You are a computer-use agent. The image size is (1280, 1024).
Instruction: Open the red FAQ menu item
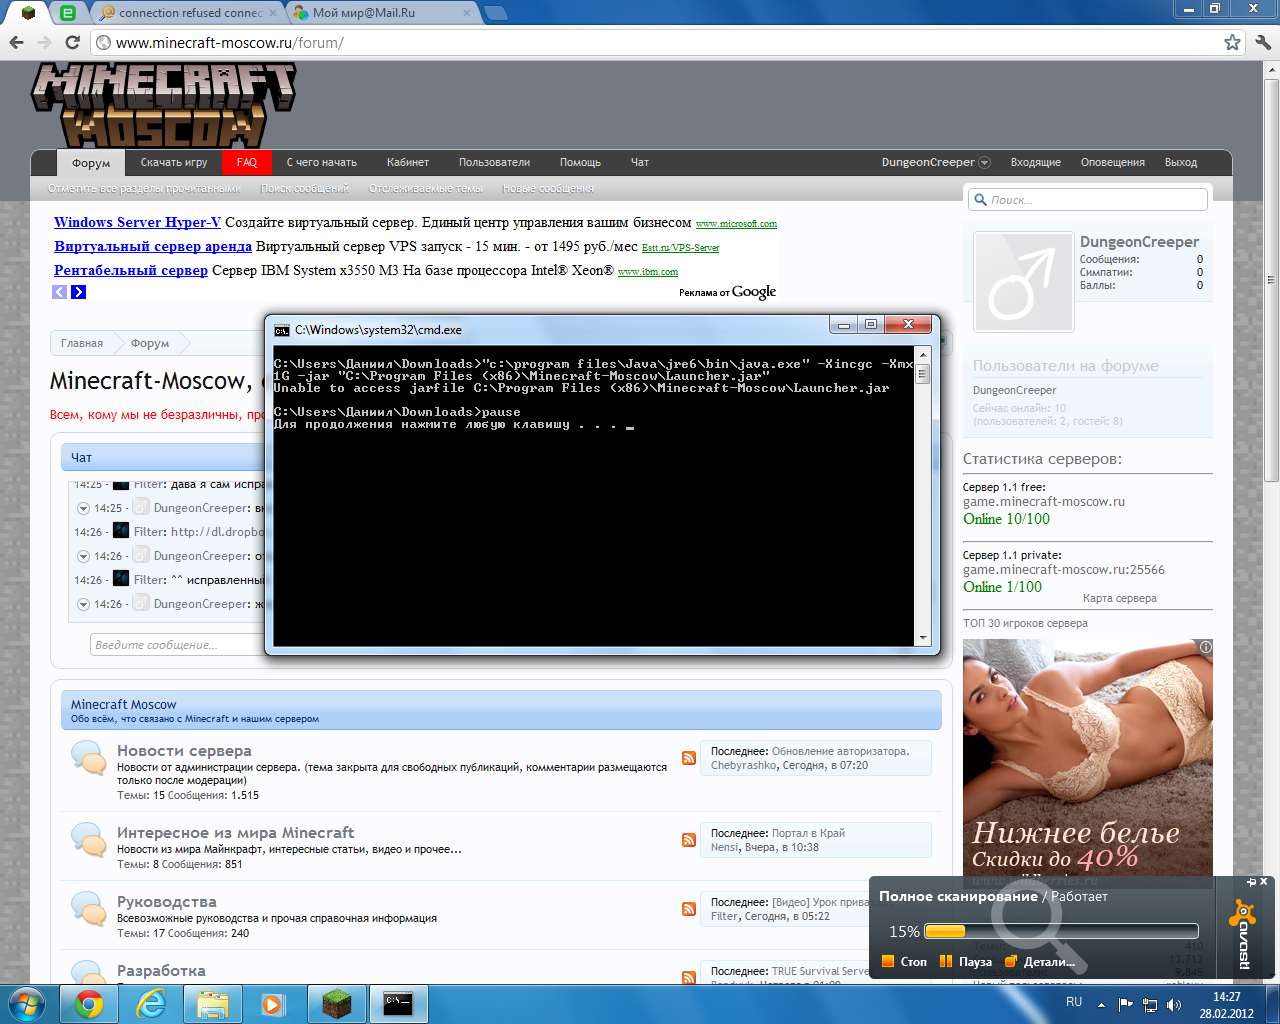pos(247,162)
